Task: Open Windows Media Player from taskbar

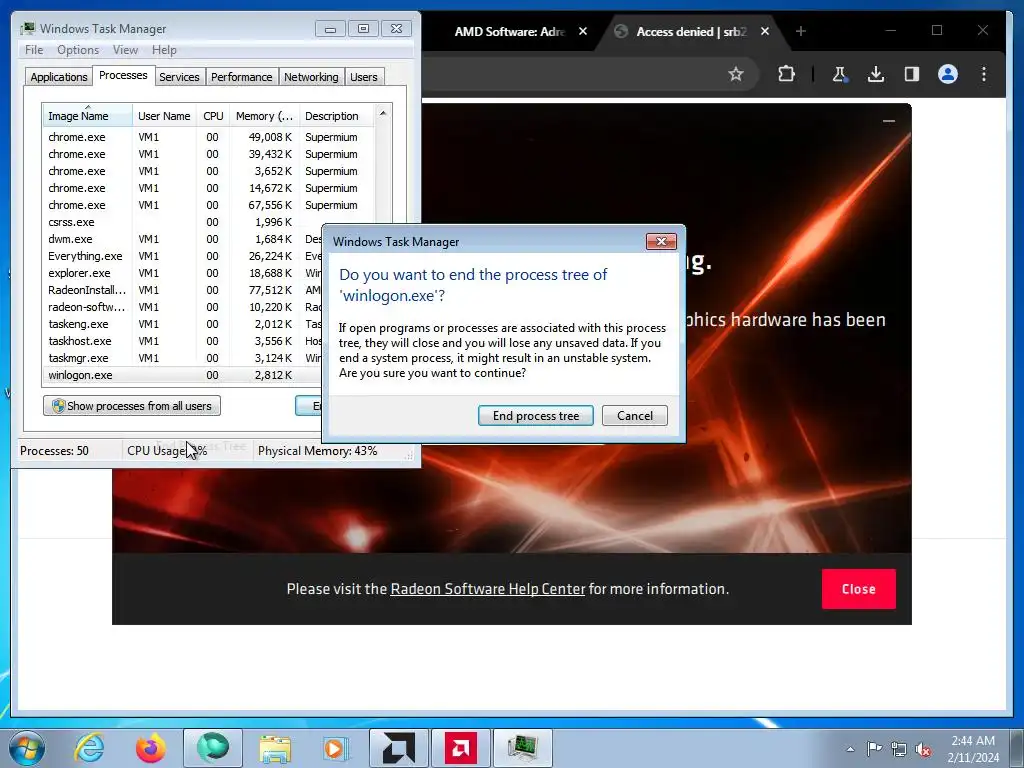Action: pos(336,748)
